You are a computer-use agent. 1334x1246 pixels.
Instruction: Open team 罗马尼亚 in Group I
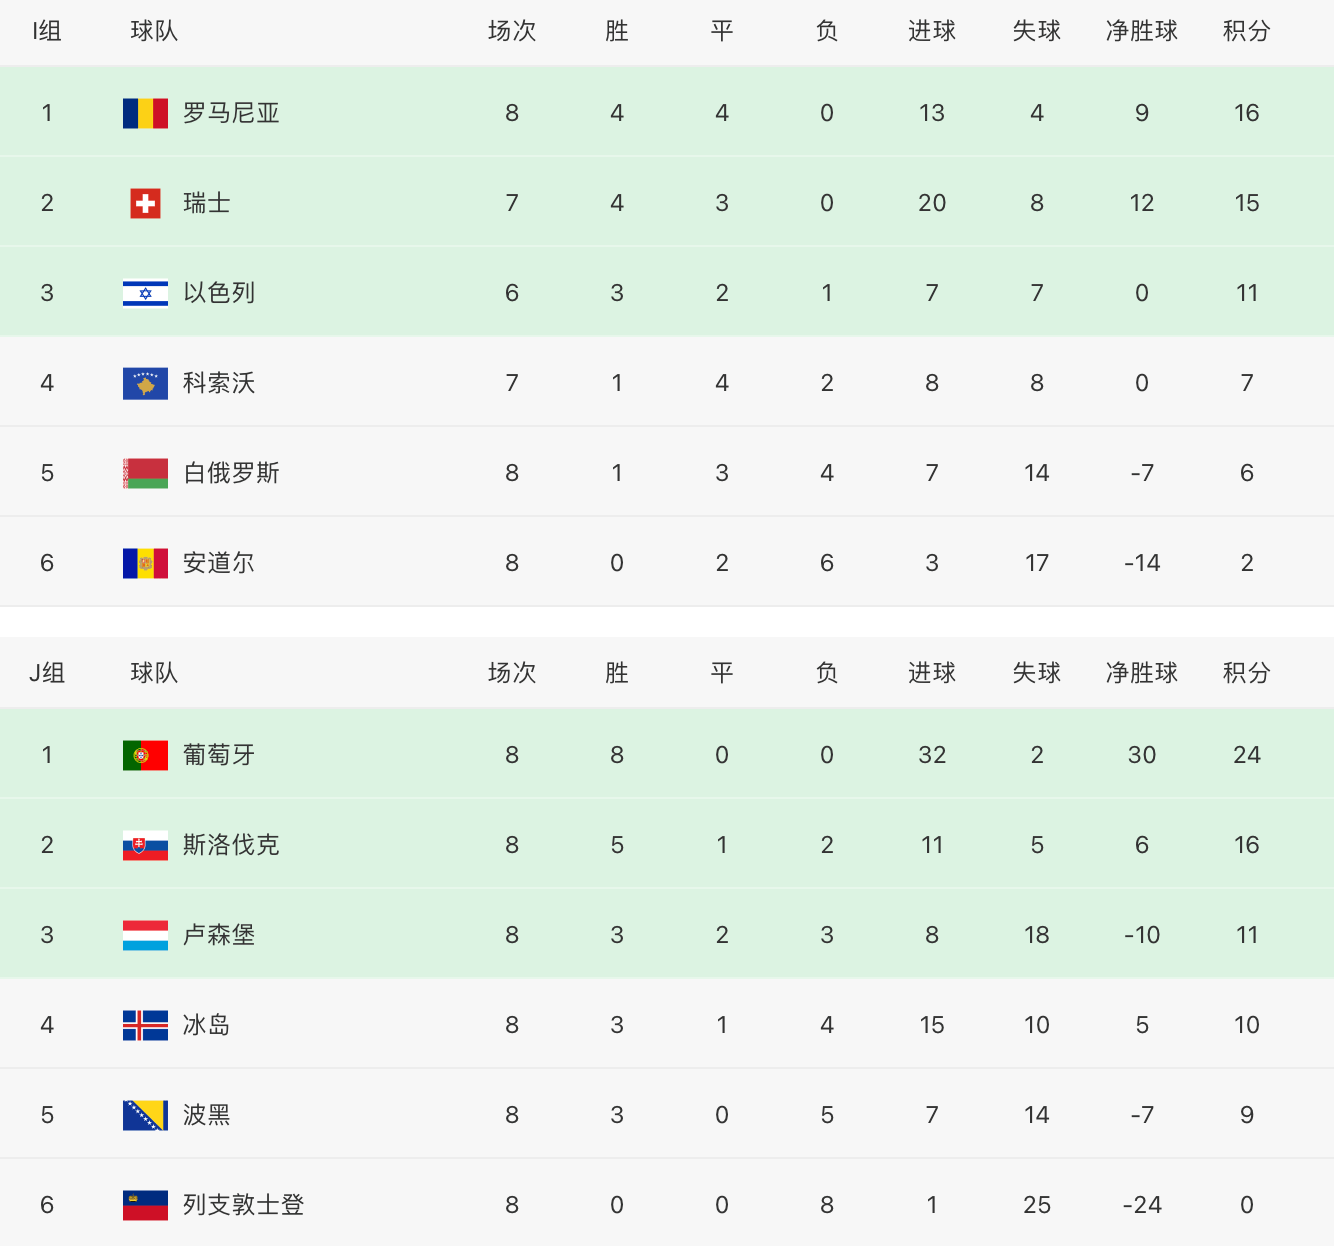(231, 113)
